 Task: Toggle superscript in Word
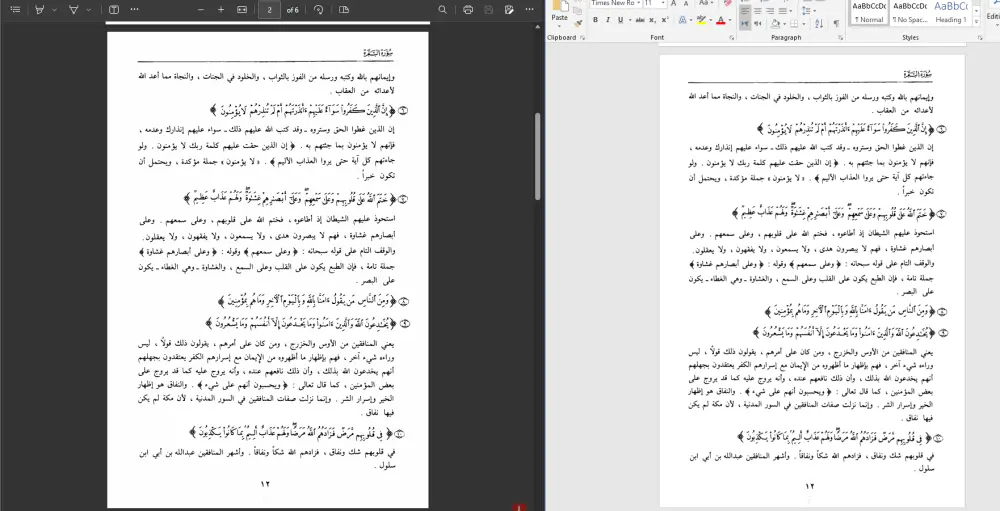665,20
